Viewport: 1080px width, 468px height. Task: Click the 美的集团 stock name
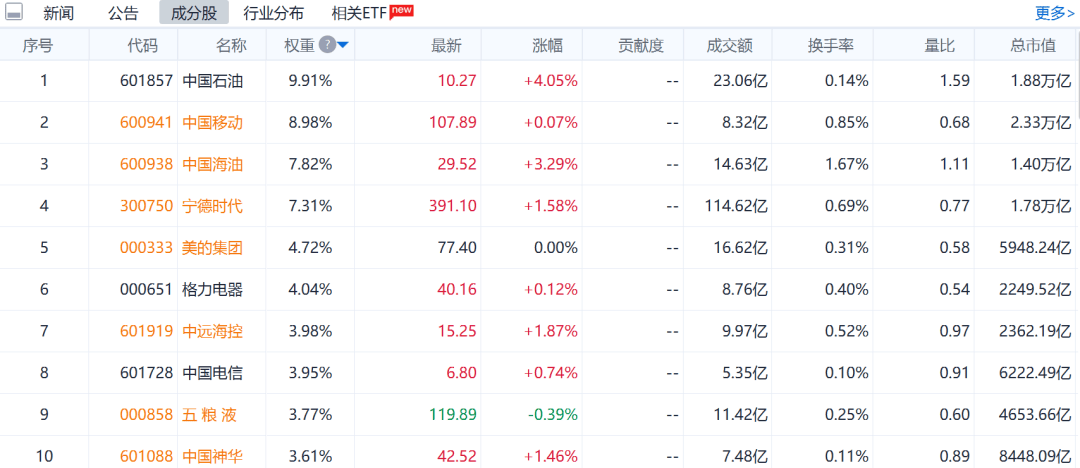click(x=212, y=247)
